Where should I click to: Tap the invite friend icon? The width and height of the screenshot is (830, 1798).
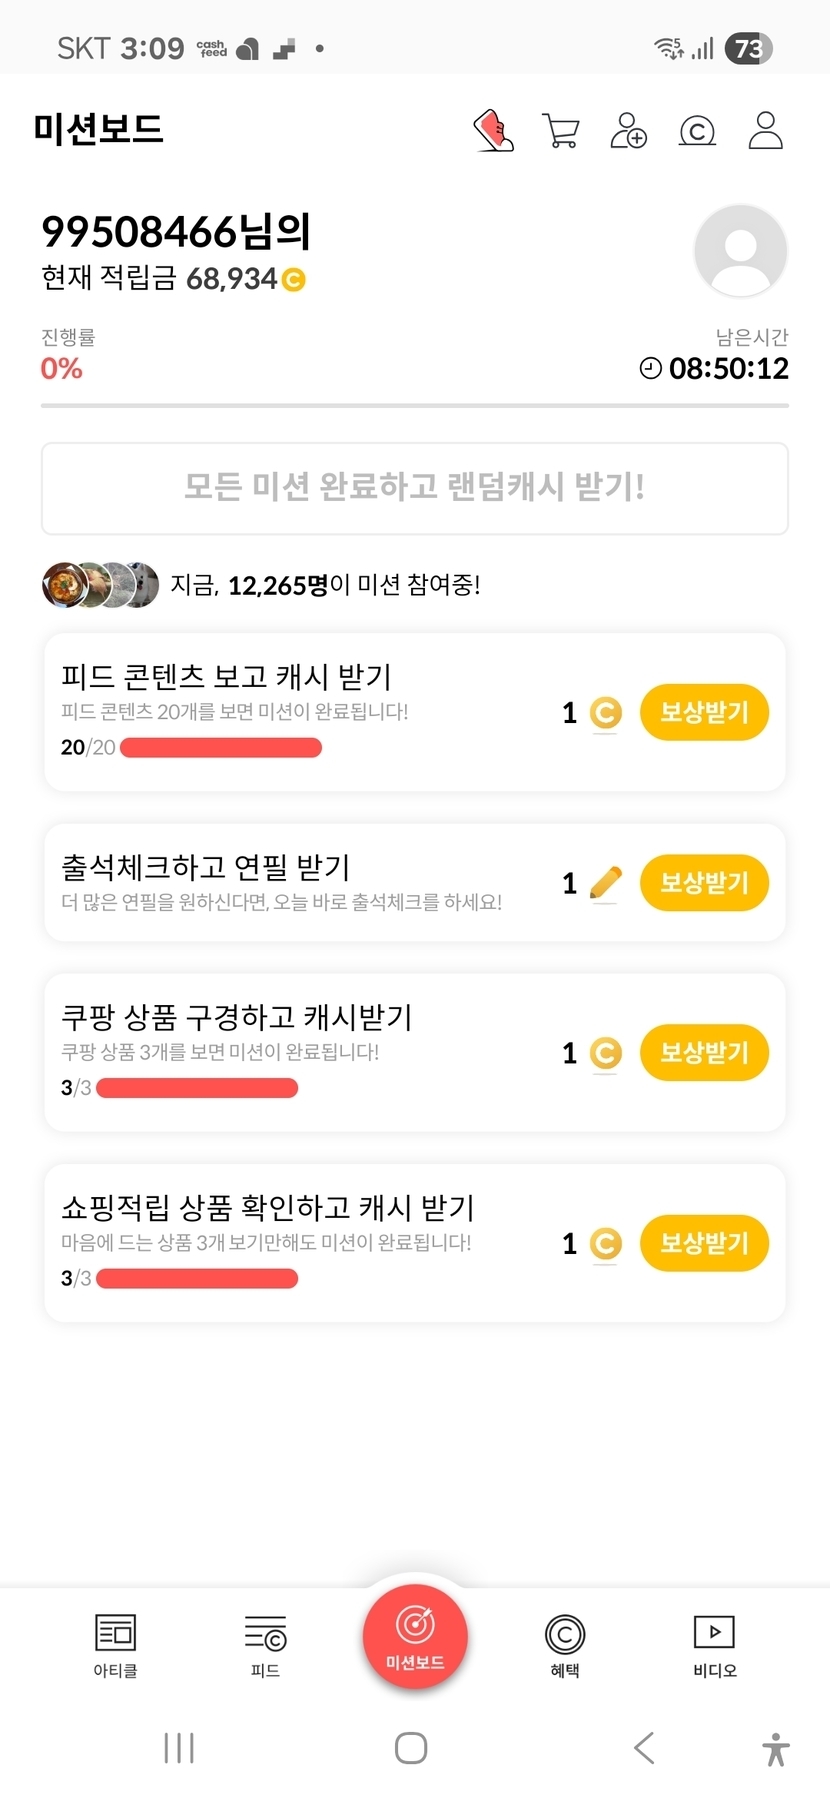(x=629, y=130)
